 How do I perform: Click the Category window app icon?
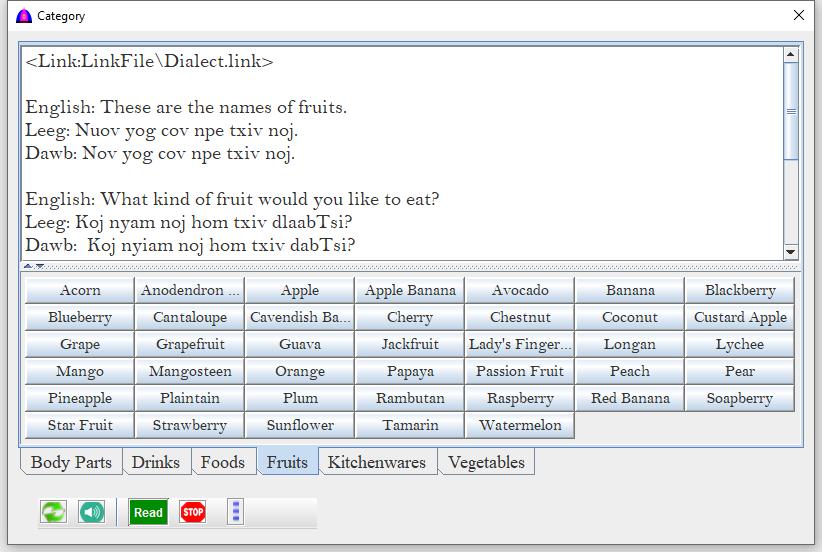24,16
